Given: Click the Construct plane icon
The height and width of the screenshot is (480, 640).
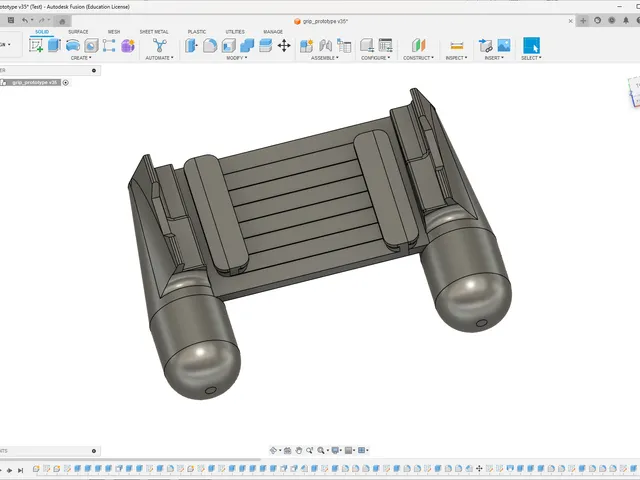Looking at the screenshot, I should coord(418,45).
